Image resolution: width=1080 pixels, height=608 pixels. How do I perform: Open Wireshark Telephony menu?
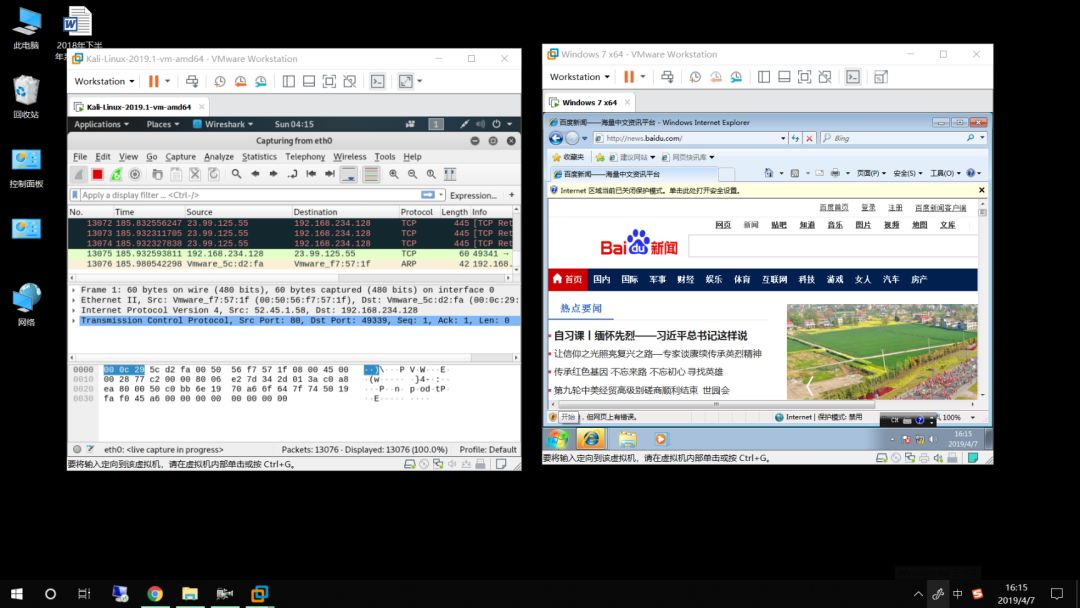305,157
